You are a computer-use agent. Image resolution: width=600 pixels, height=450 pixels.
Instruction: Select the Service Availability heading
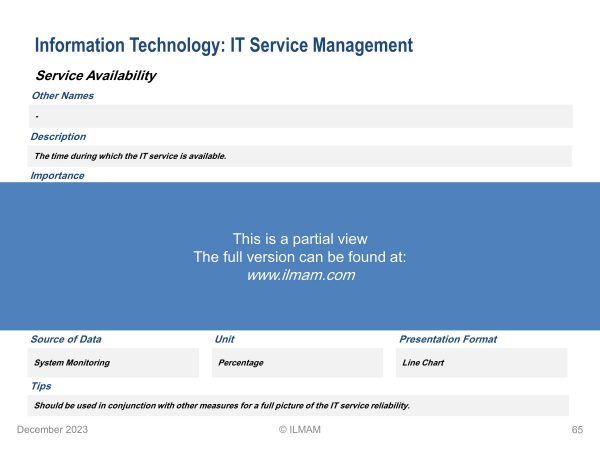click(96, 76)
